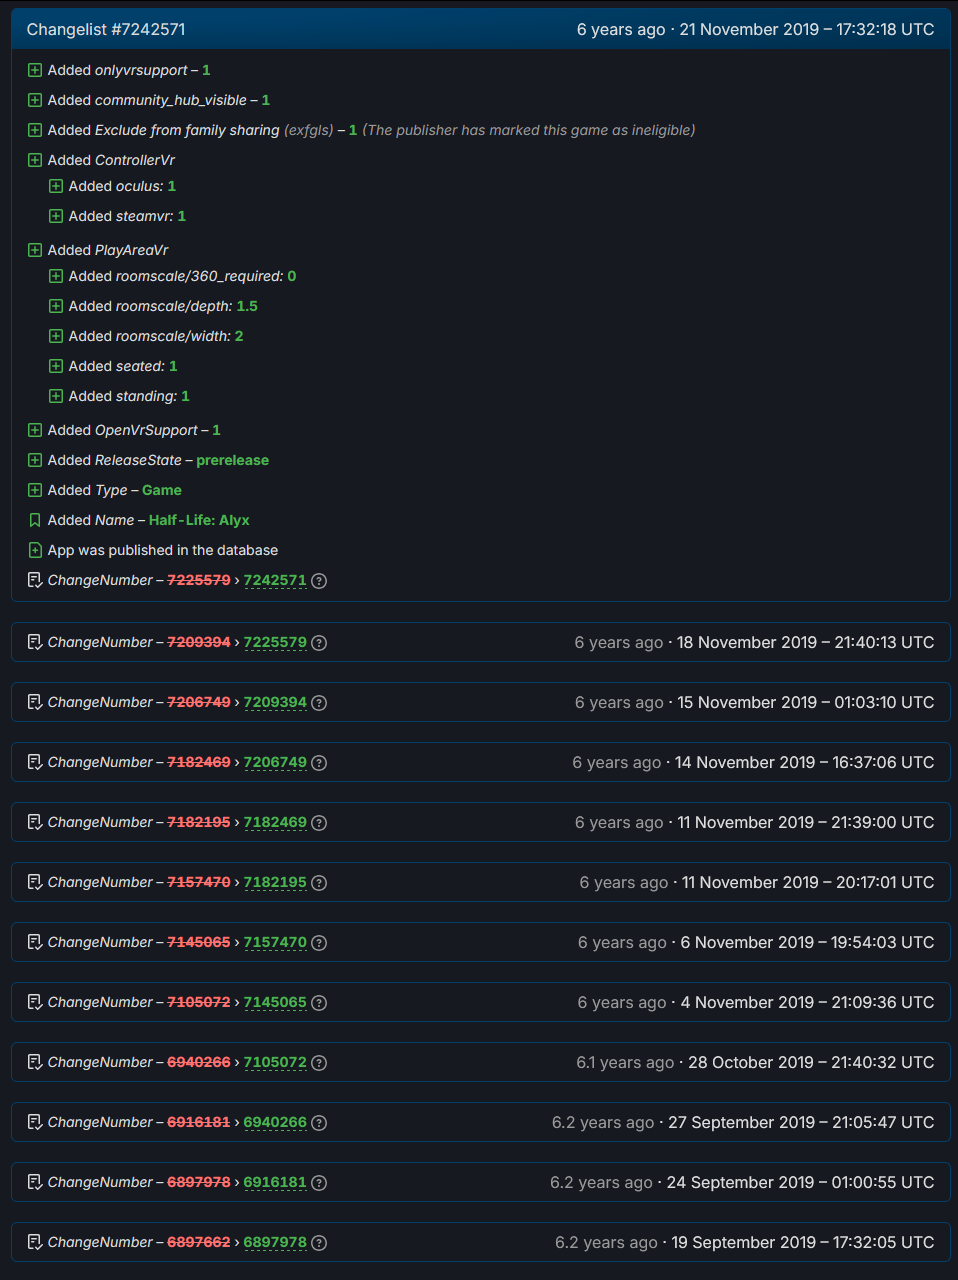Viewport: 958px width, 1280px height.
Task: Open struck-through changenumber 6897662
Action: (x=199, y=1242)
